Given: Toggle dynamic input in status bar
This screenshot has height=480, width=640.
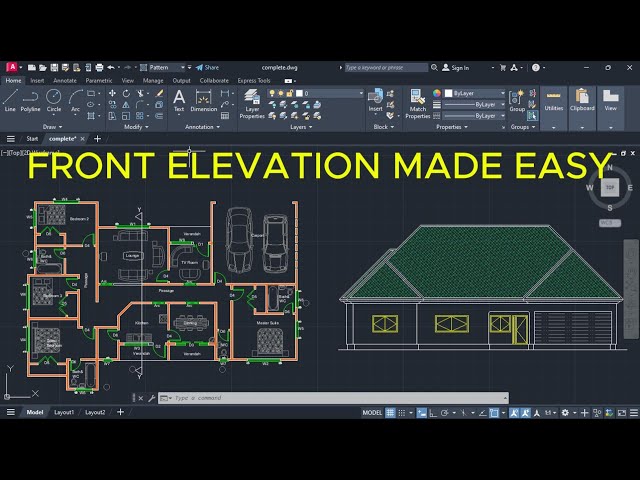Looking at the screenshot, I should [x=421, y=413].
